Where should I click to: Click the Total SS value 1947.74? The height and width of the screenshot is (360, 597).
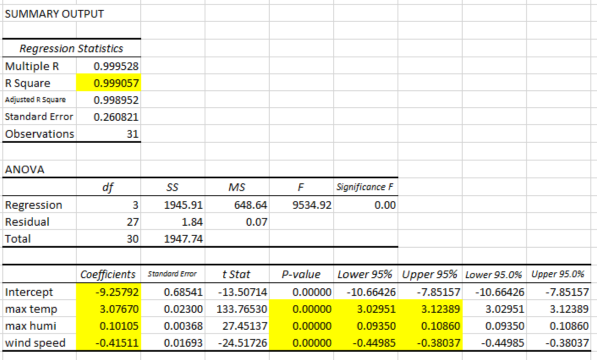(x=183, y=239)
